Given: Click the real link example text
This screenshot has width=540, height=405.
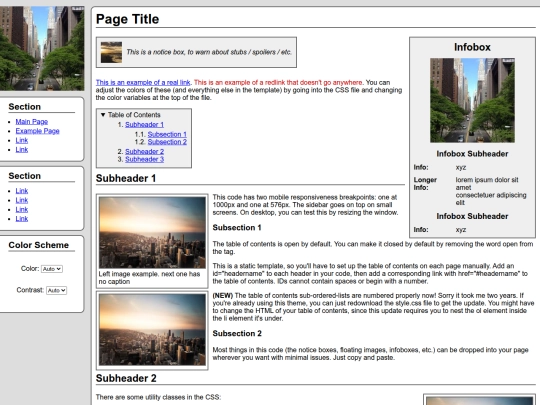Looking at the screenshot, I should 143,82.
